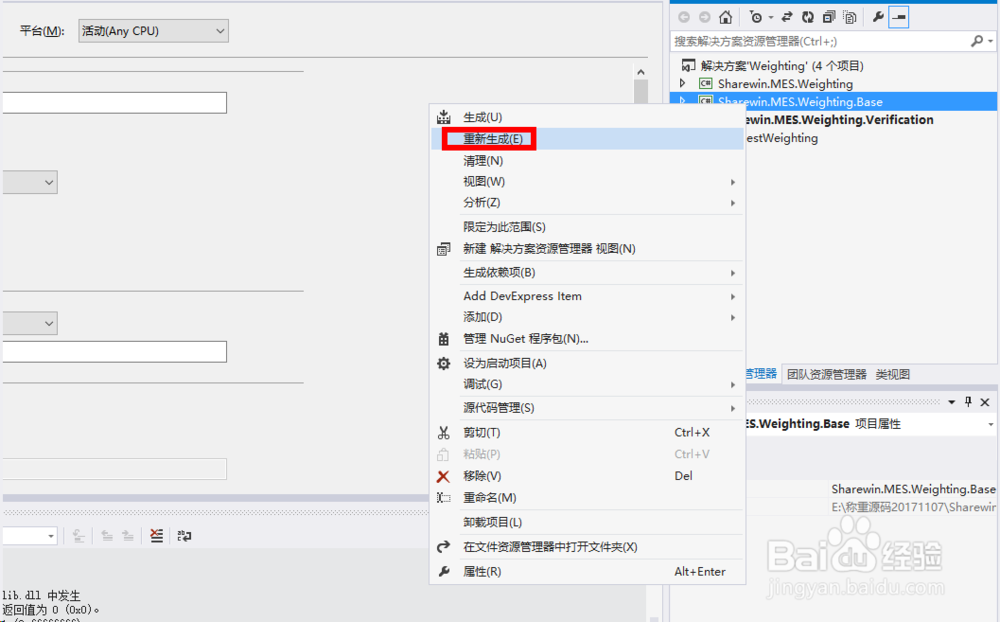1000x622 pixels.
Task: Refresh the Solution Explorer
Action: (x=807, y=17)
